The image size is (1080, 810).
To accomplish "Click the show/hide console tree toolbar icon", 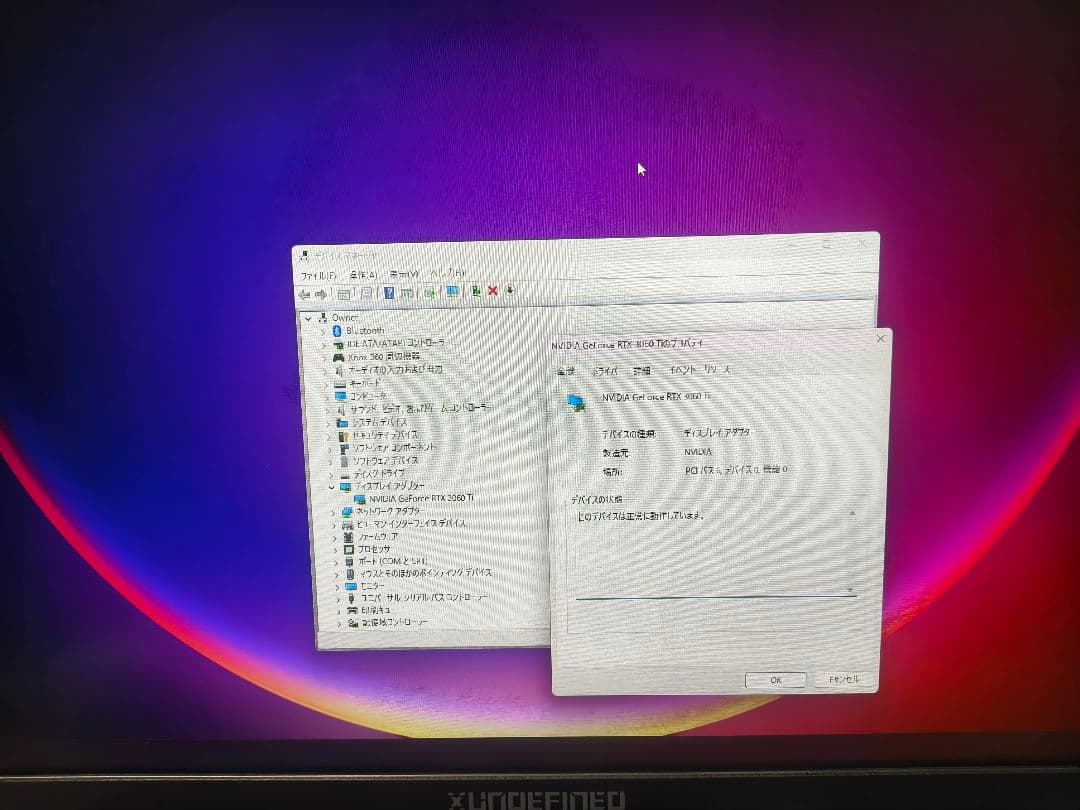I will point(344,294).
